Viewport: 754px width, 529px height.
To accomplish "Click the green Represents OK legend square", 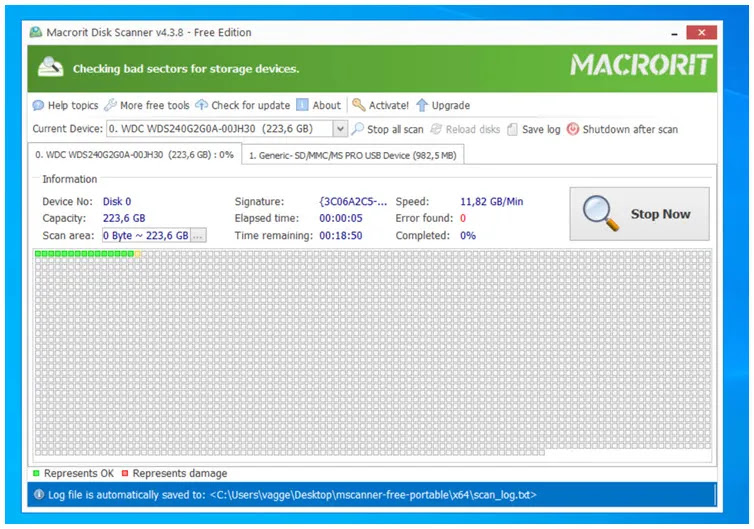I will pyautogui.click(x=36, y=473).
